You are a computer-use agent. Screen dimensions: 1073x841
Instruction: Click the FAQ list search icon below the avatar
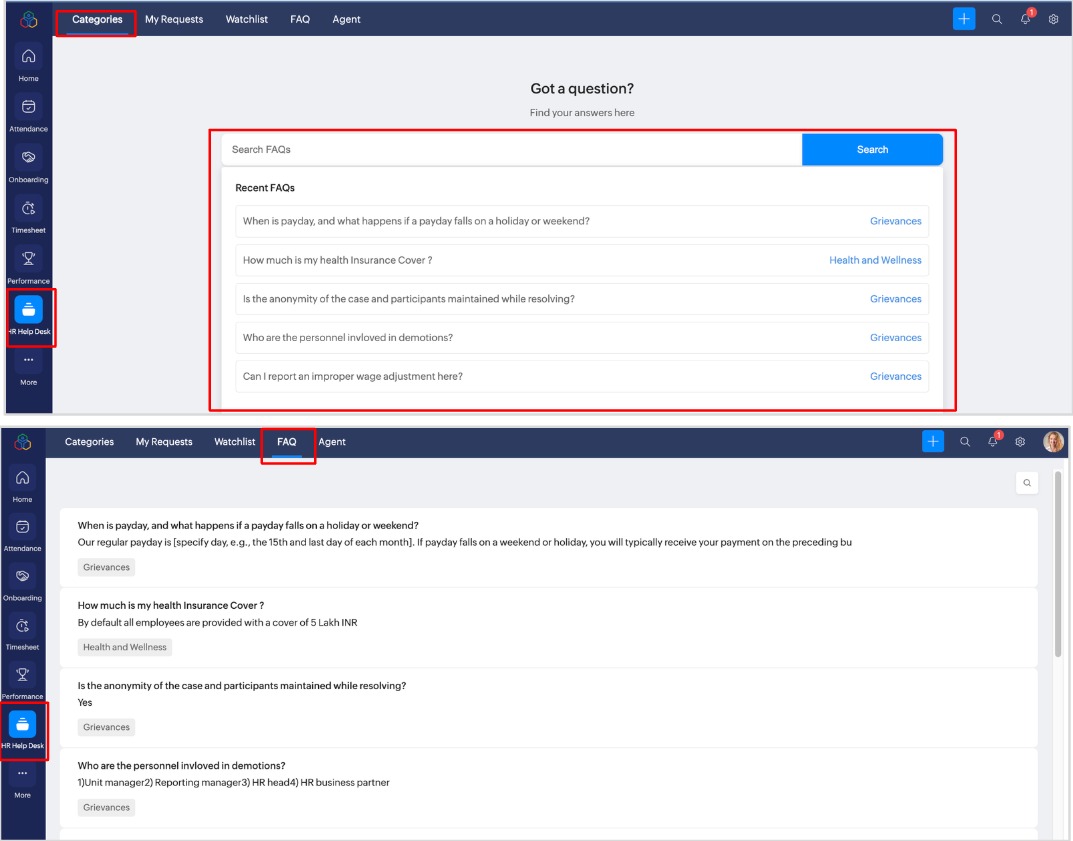click(x=1026, y=482)
